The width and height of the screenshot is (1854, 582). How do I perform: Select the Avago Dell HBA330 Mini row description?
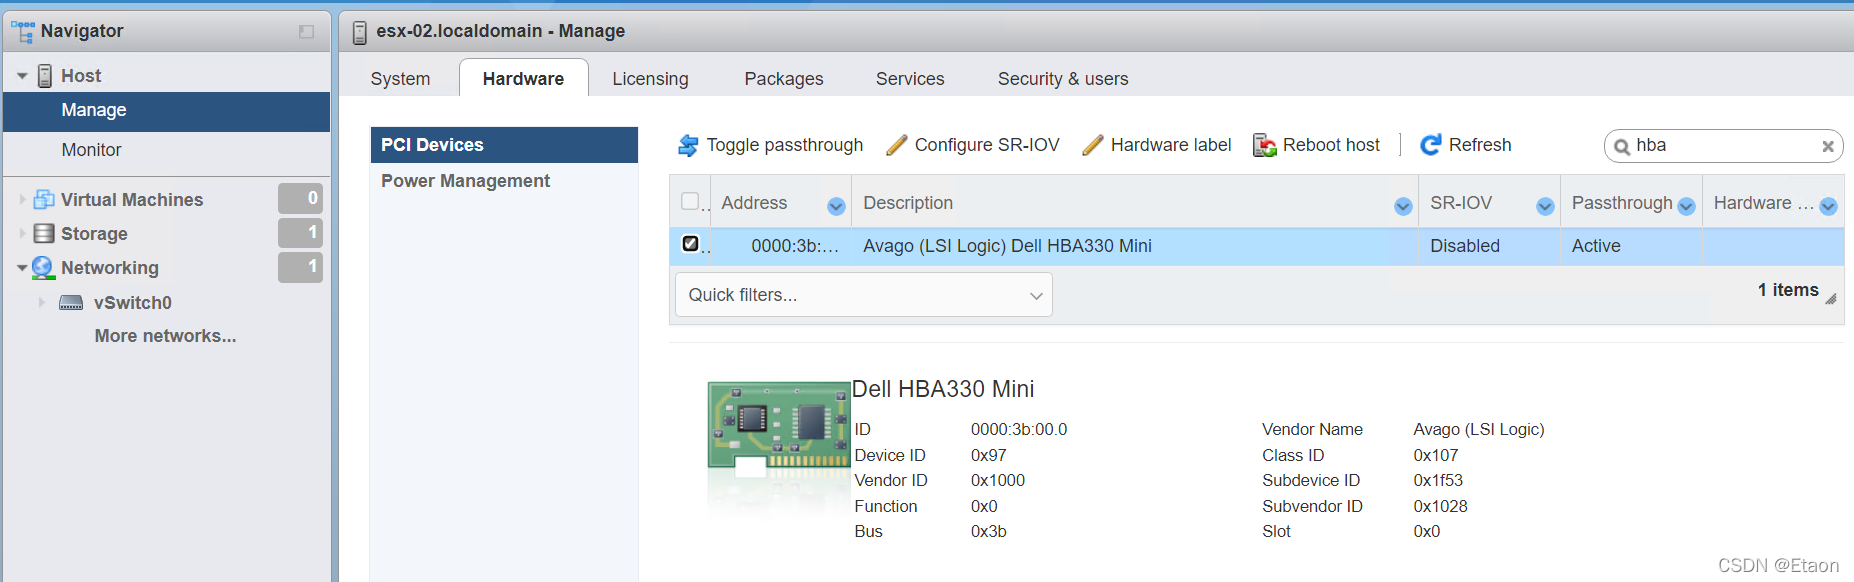(x=1007, y=246)
